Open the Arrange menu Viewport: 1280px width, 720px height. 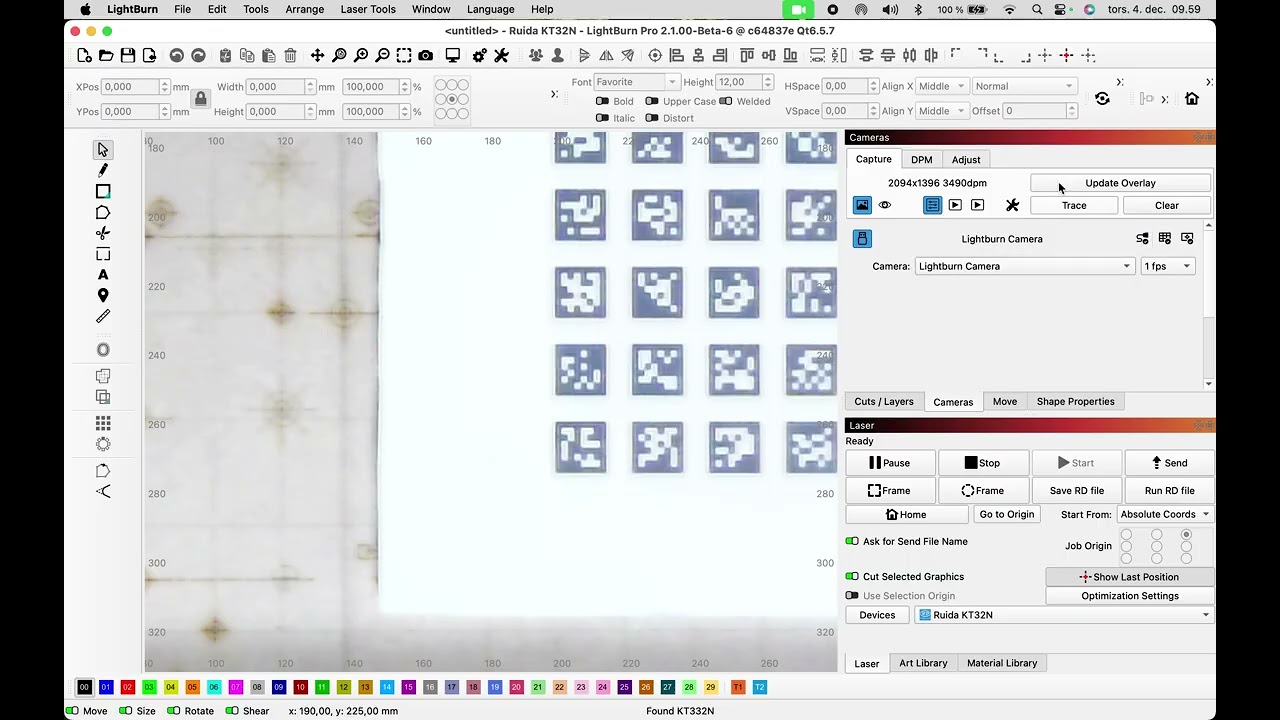tap(304, 9)
